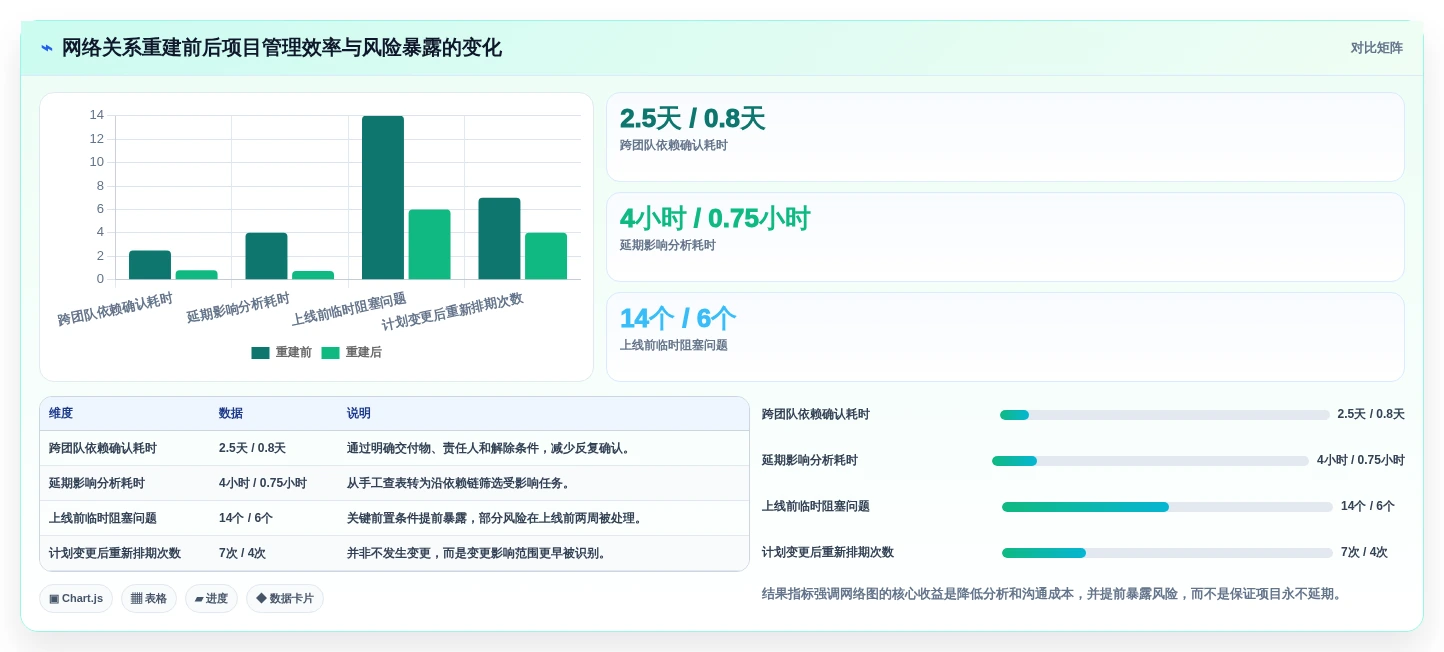Click the description starting 通过明确交付物
1444x652 pixels.
[491, 449]
